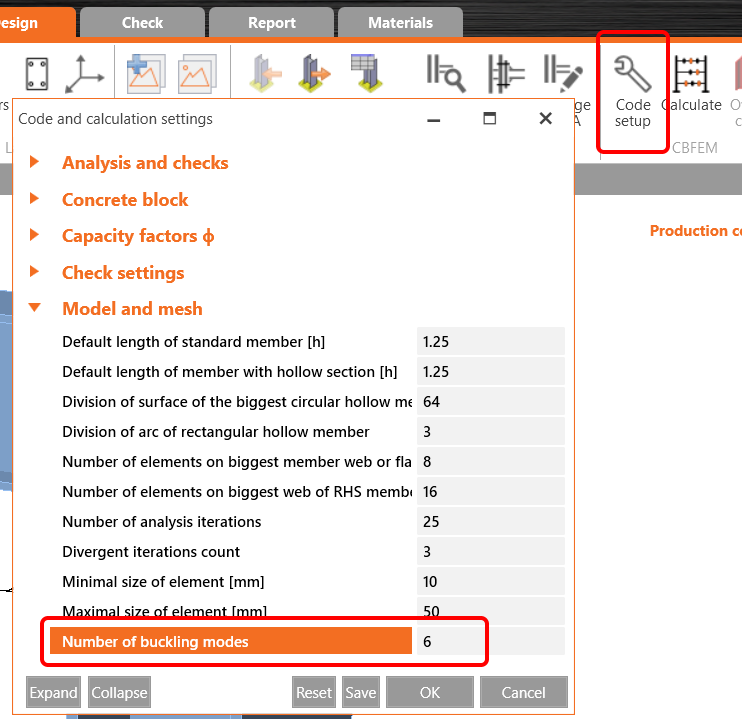
Task: Switch to the Check tab
Action: click(x=142, y=23)
